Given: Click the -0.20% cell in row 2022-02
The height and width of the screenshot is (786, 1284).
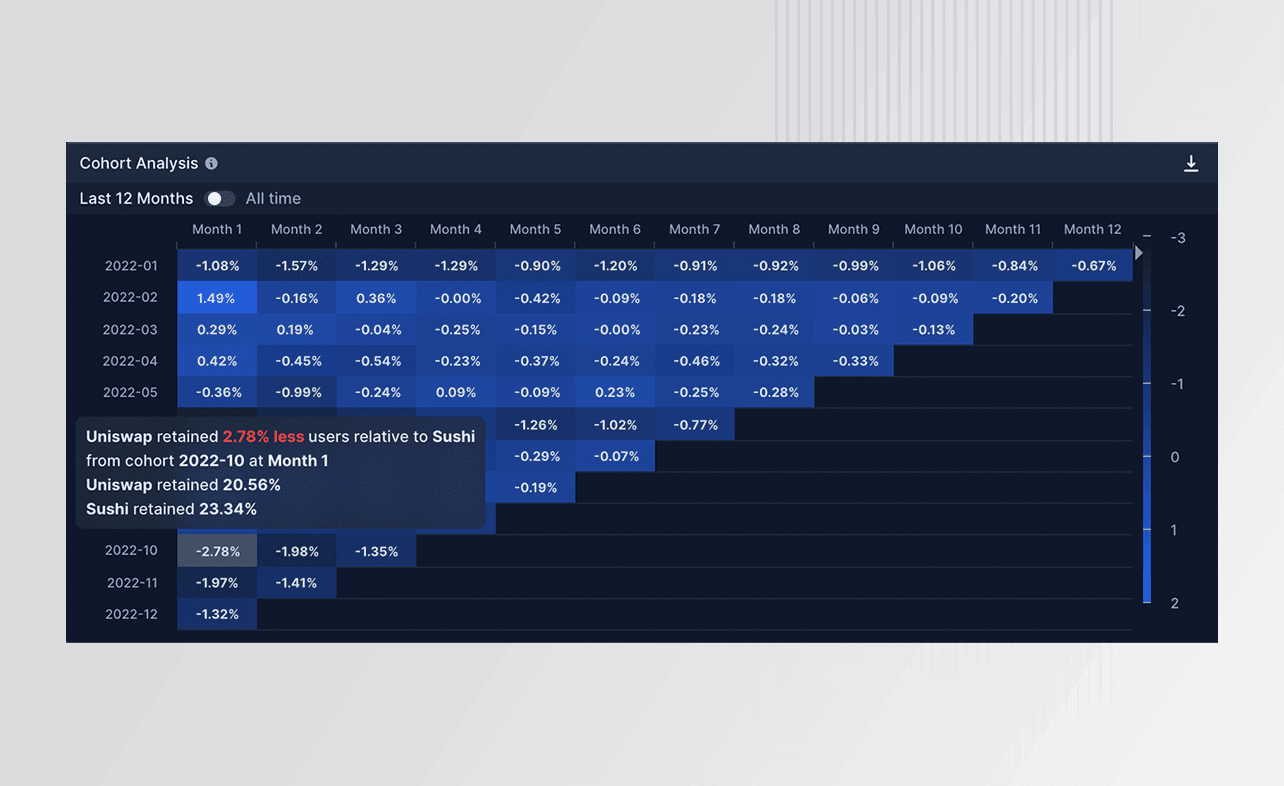Looking at the screenshot, I should coord(1013,298).
